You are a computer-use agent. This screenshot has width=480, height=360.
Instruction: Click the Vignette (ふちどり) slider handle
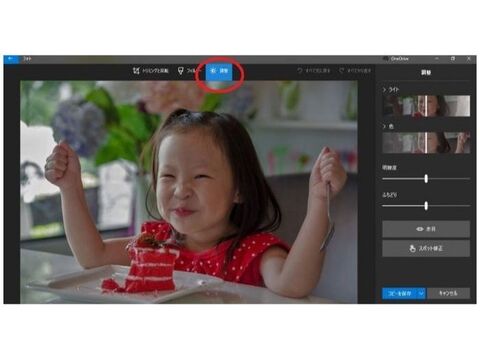(x=426, y=206)
